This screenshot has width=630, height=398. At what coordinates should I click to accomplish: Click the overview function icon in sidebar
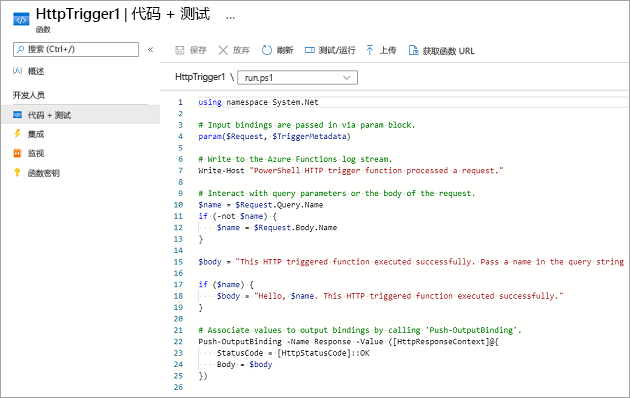pos(17,71)
